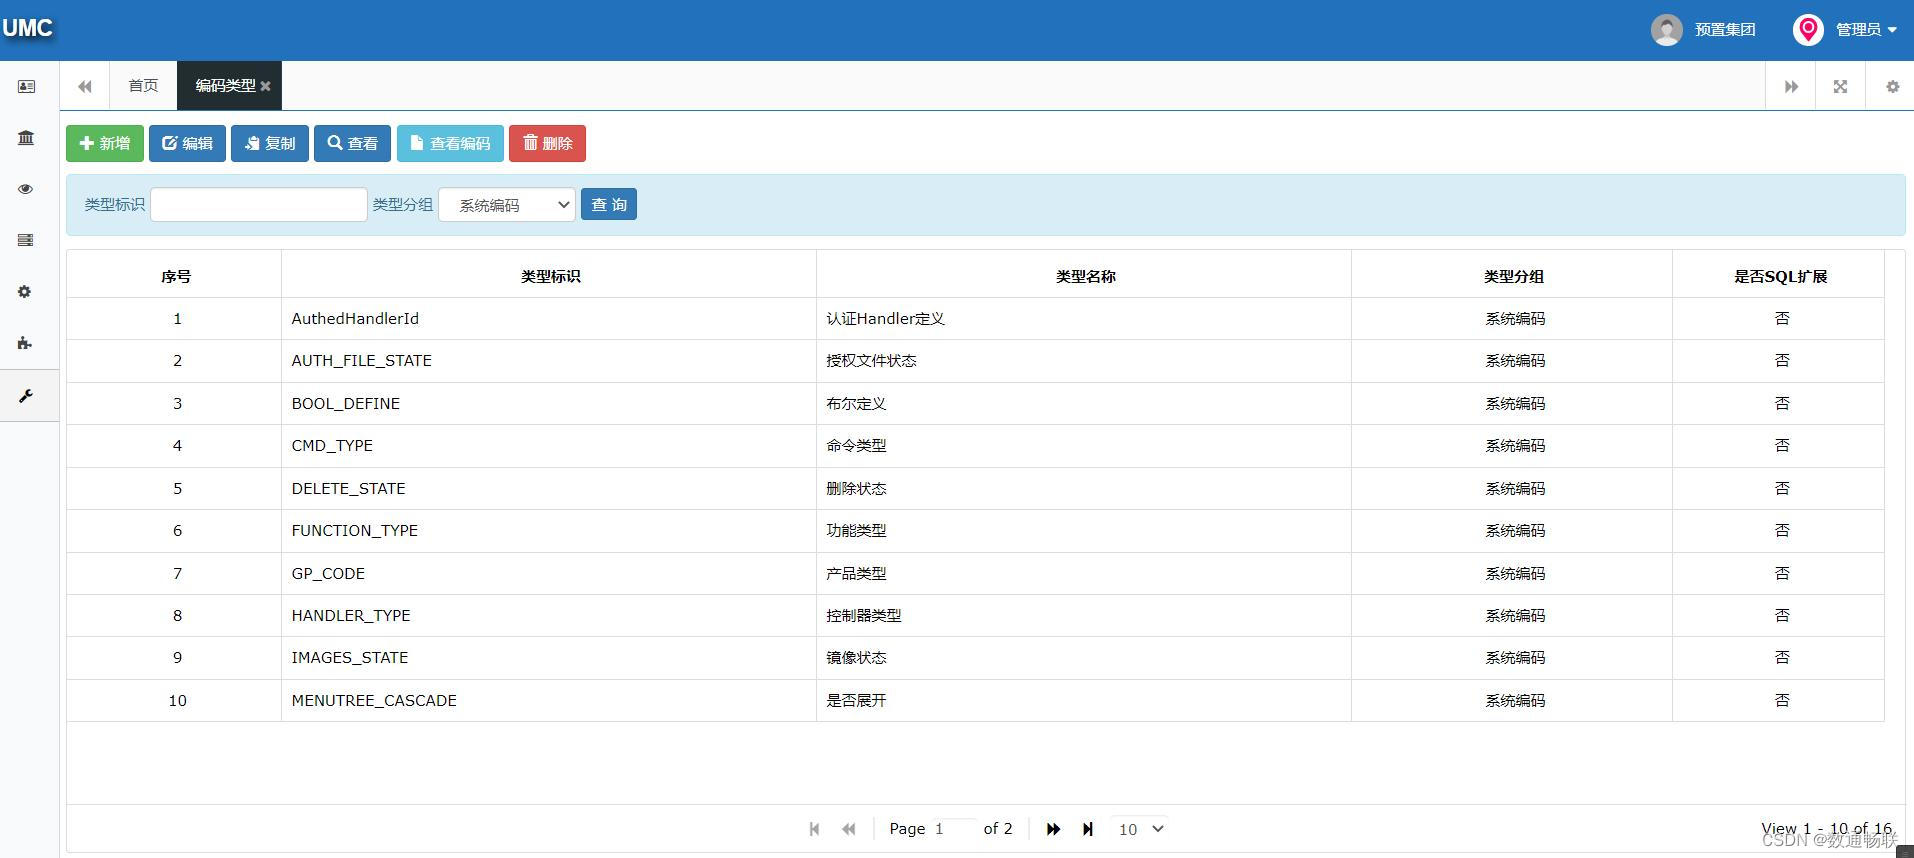1914x858 pixels.
Task: Click the 编辑 button
Action: tap(187, 143)
